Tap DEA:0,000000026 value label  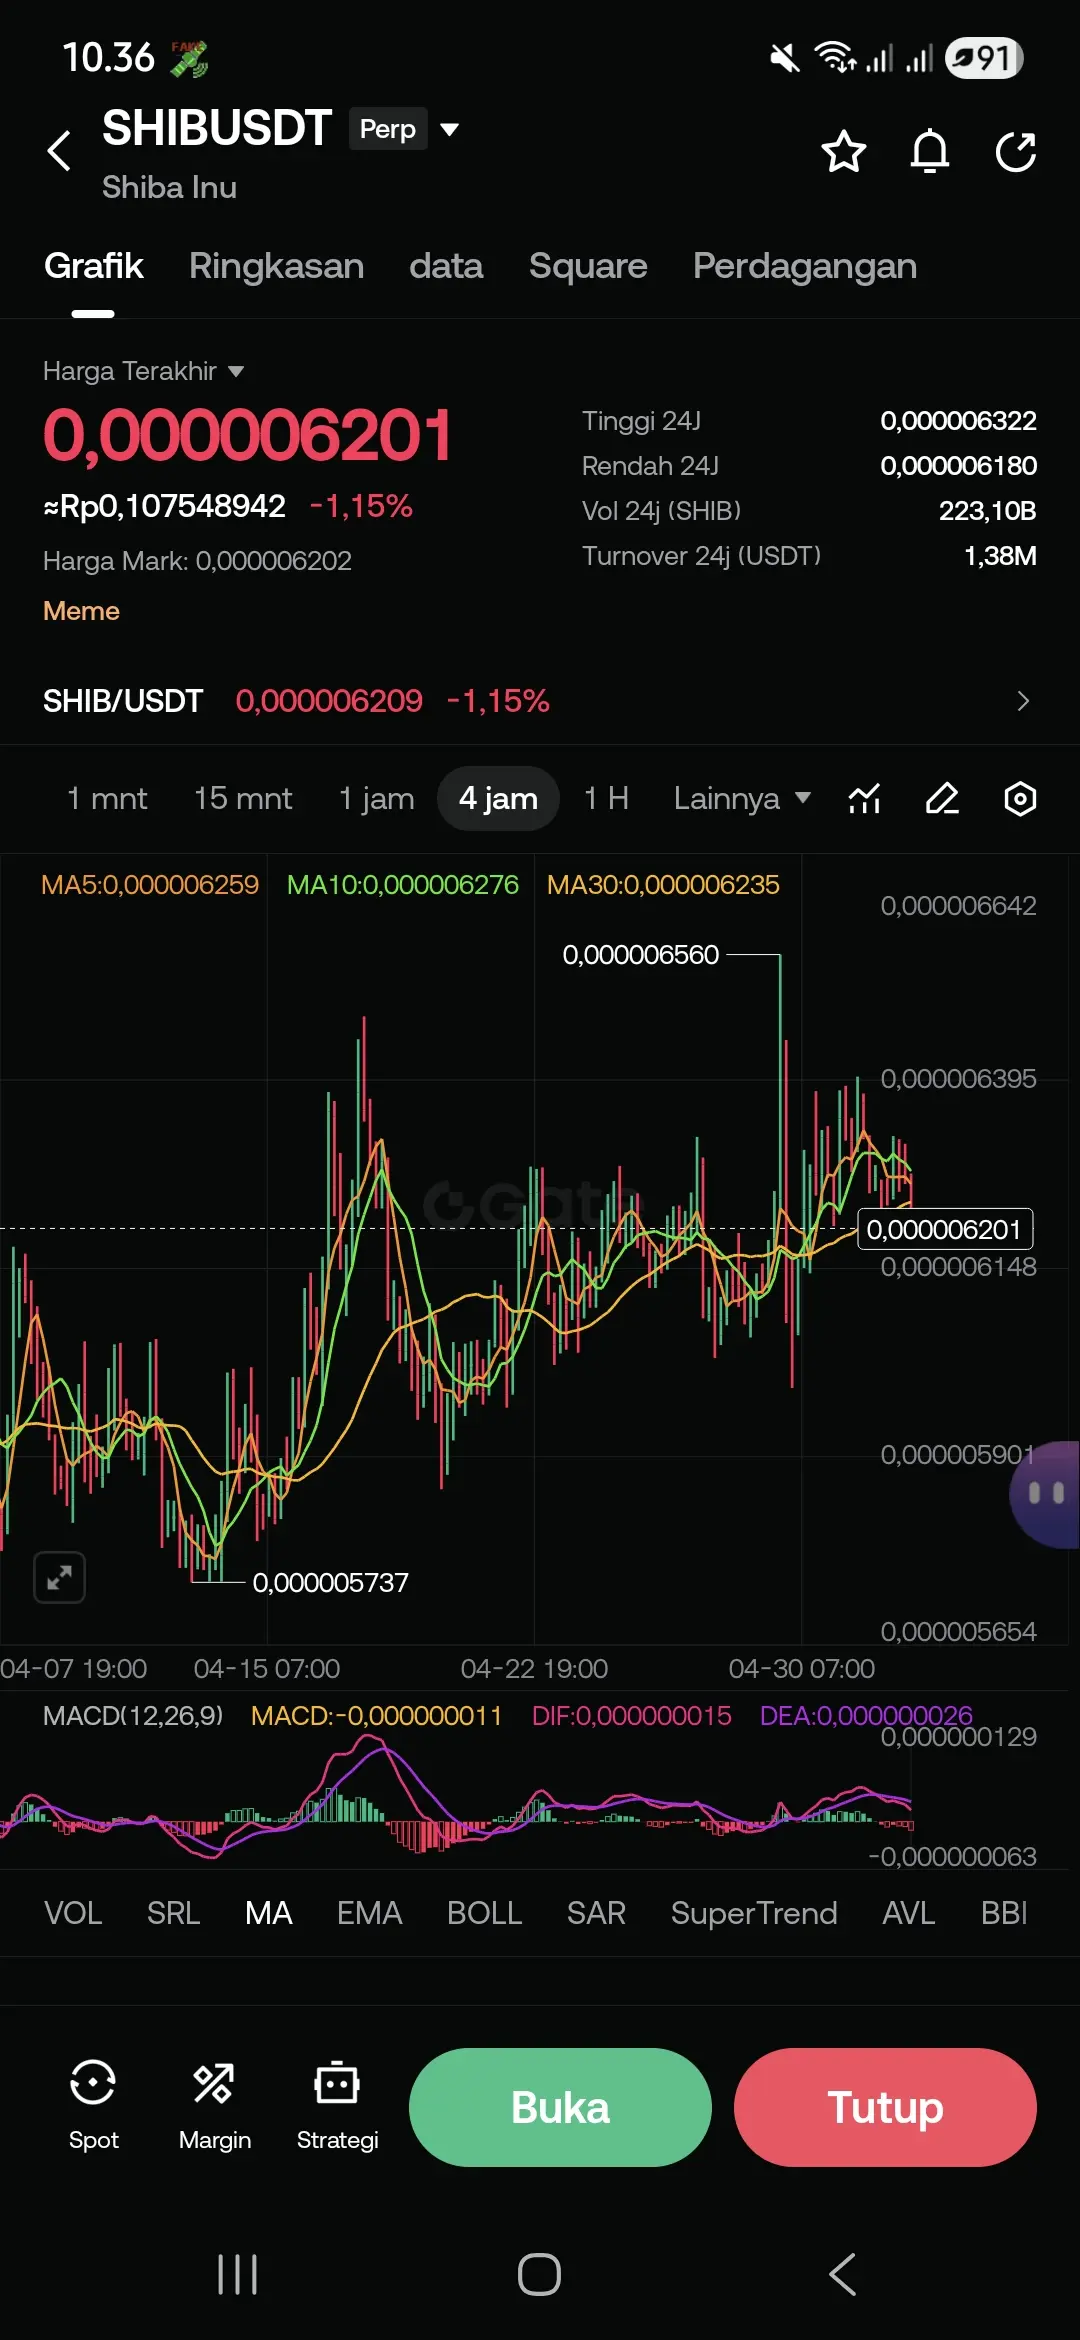pyautogui.click(x=866, y=1715)
